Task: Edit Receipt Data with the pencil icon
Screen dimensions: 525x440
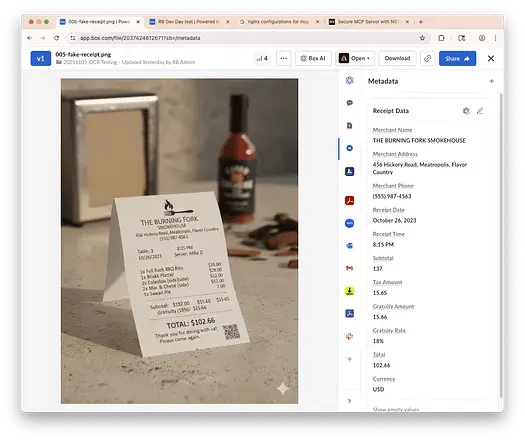Action: point(479,111)
